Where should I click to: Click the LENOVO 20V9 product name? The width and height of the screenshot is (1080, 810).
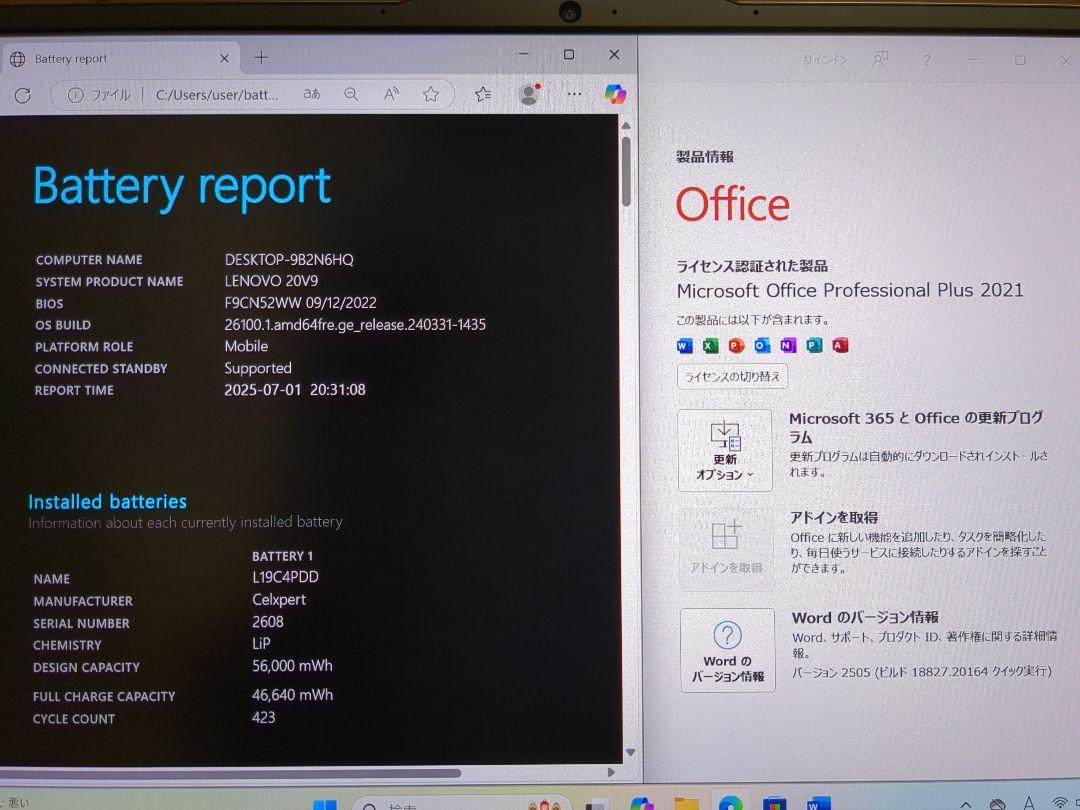[271, 281]
